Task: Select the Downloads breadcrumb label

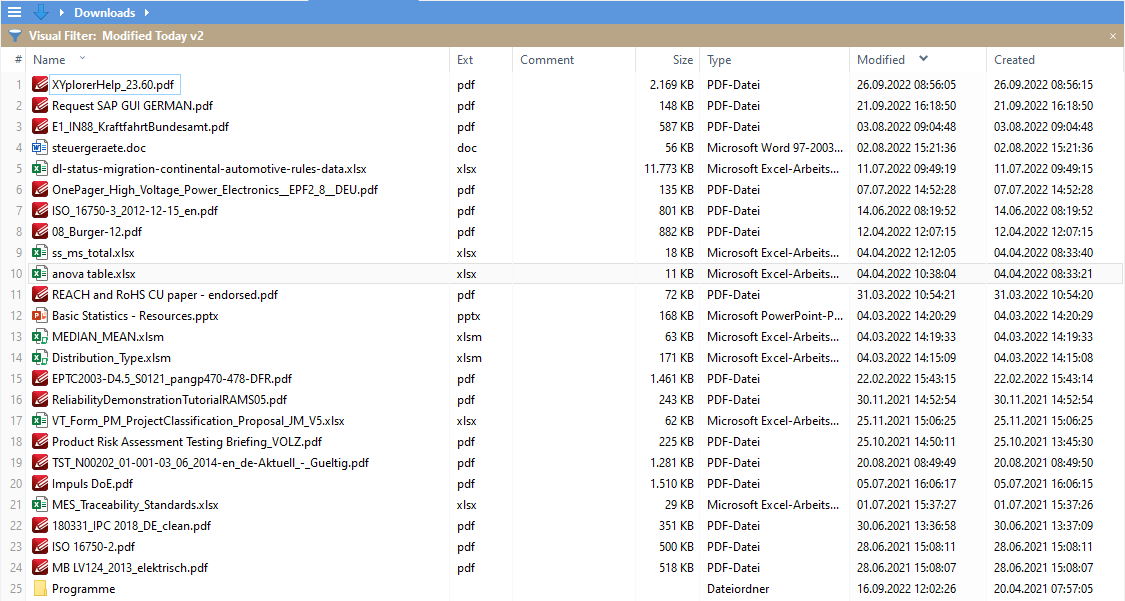Action: coord(104,13)
